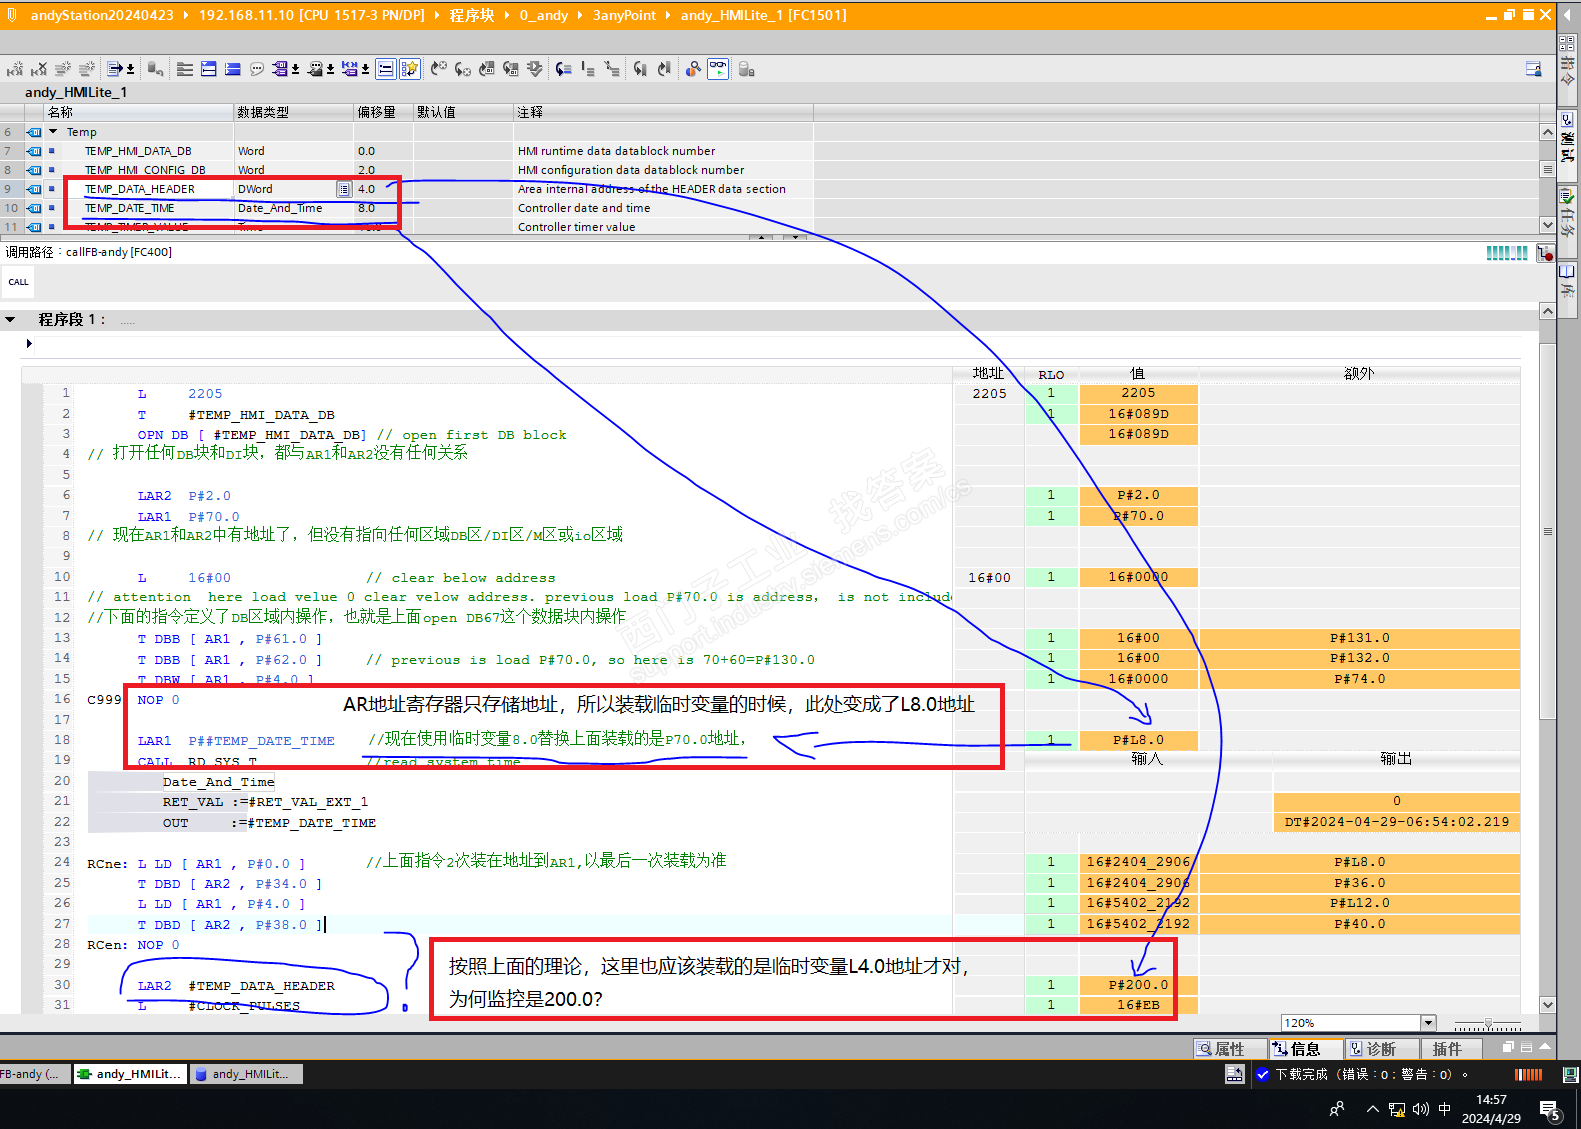The height and width of the screenshot is (1129, 1581).
Task: Click the database lock icon in toolbar
Action: pyautogui.click(x=746, y=69)
